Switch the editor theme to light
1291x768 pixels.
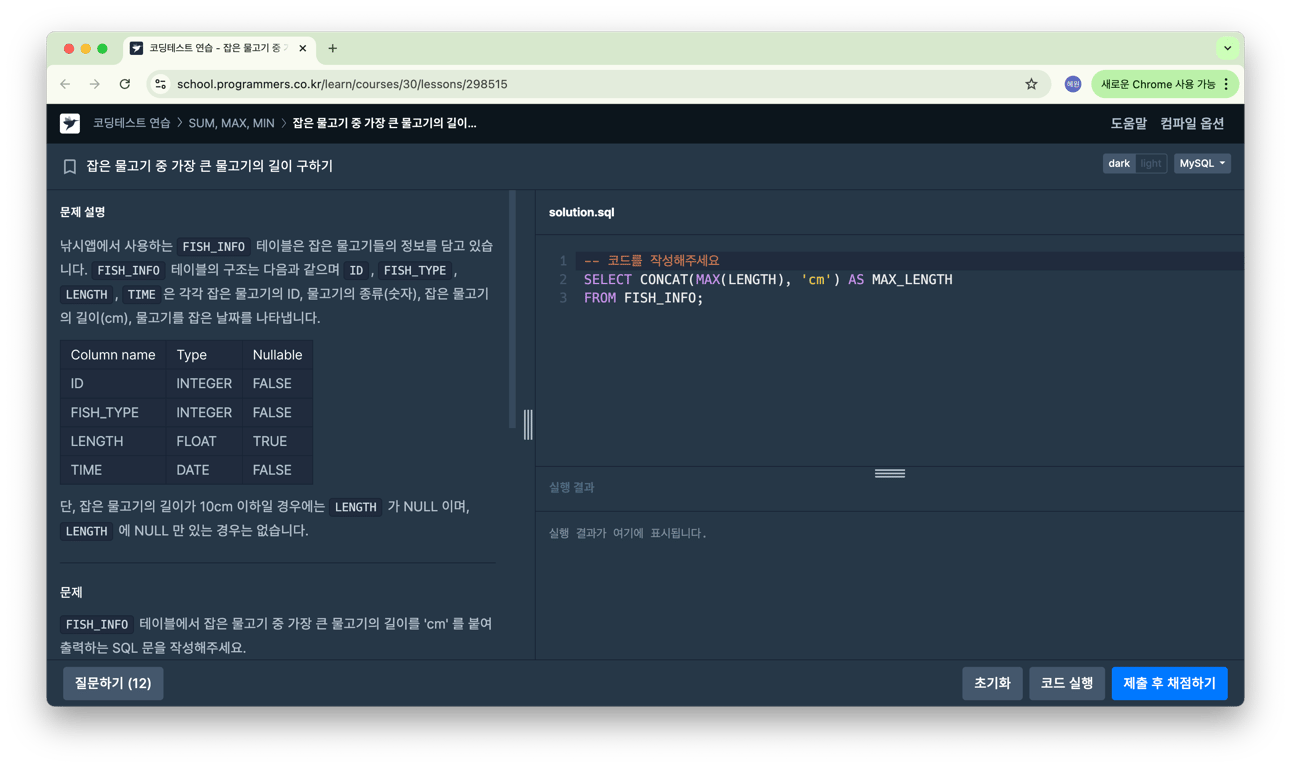[1150, 162]
